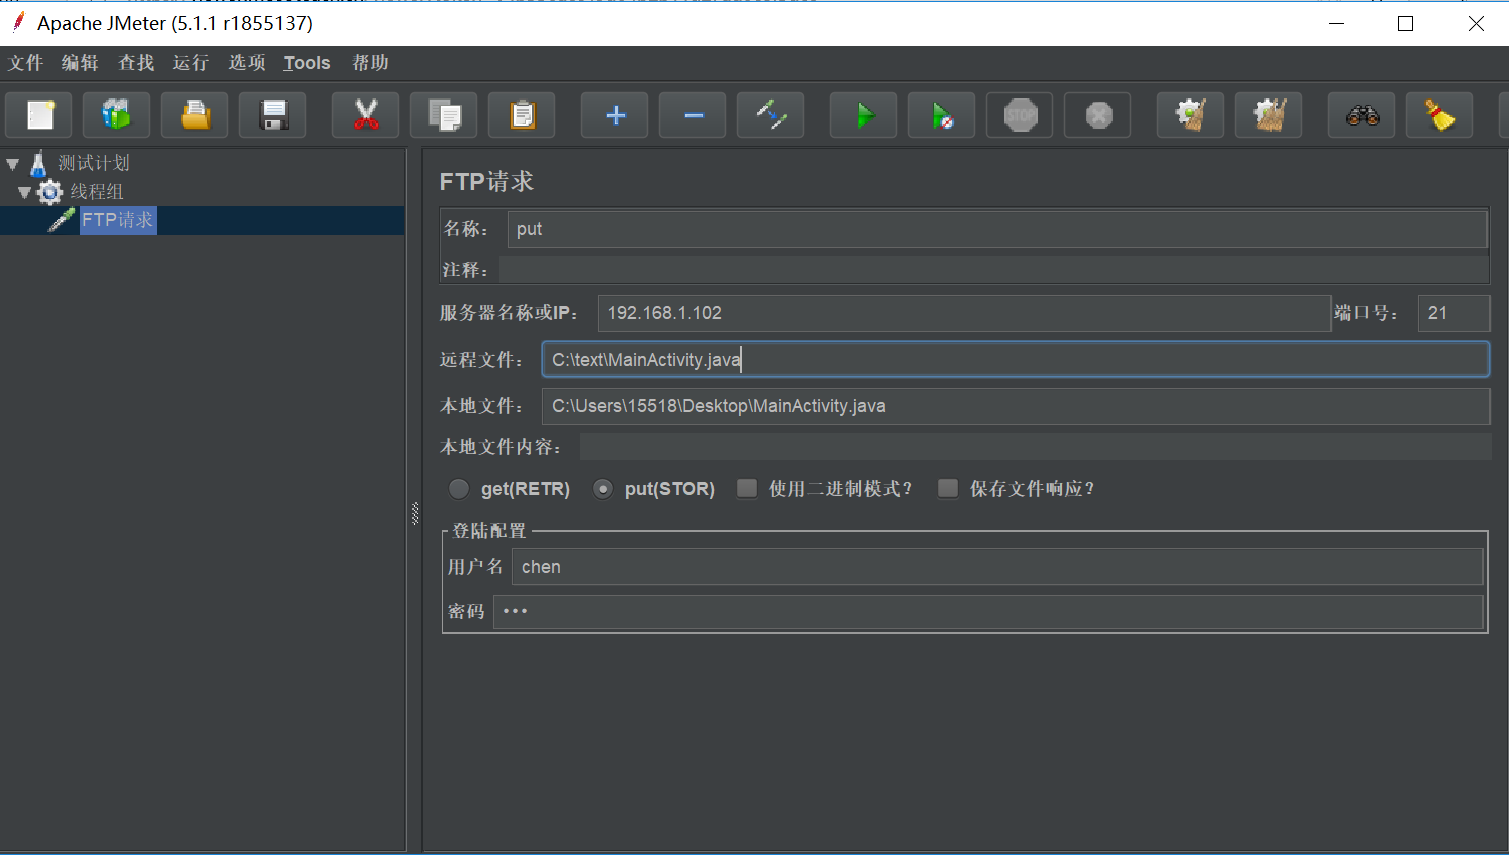Image resolution: width=1509 pixels, height=855 pixels.
Task: Open an existing test plan file
Action: [194, 116]
